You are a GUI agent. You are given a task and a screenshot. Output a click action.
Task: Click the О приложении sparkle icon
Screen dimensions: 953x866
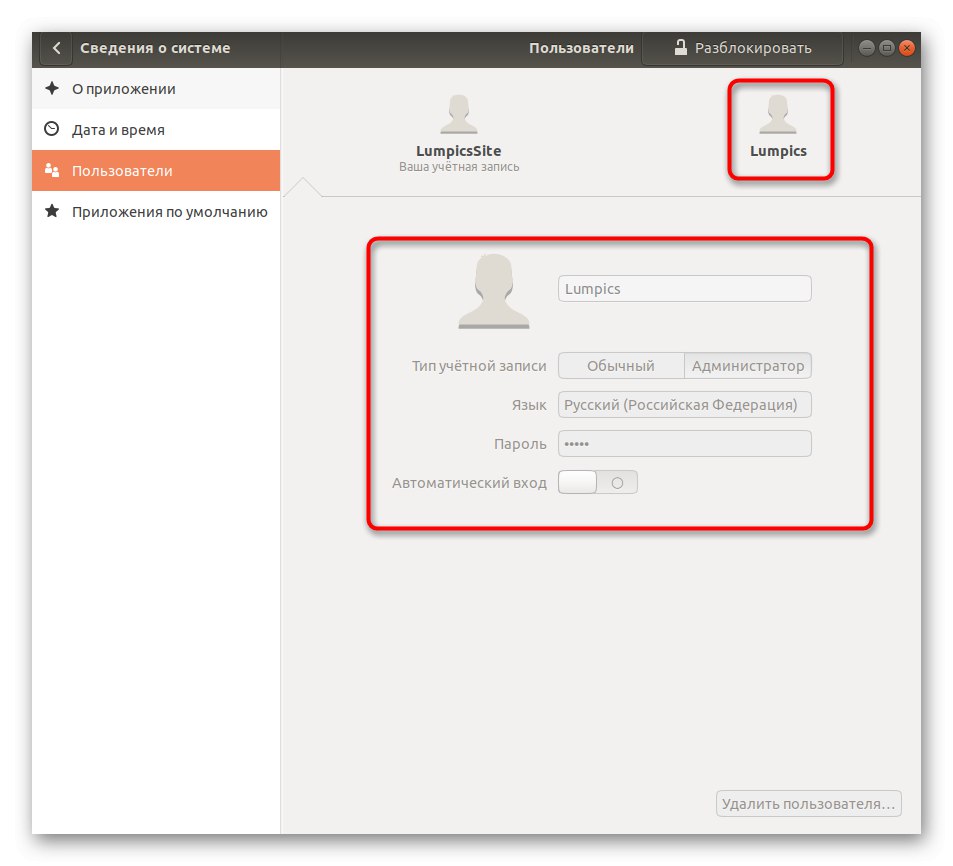52,88
